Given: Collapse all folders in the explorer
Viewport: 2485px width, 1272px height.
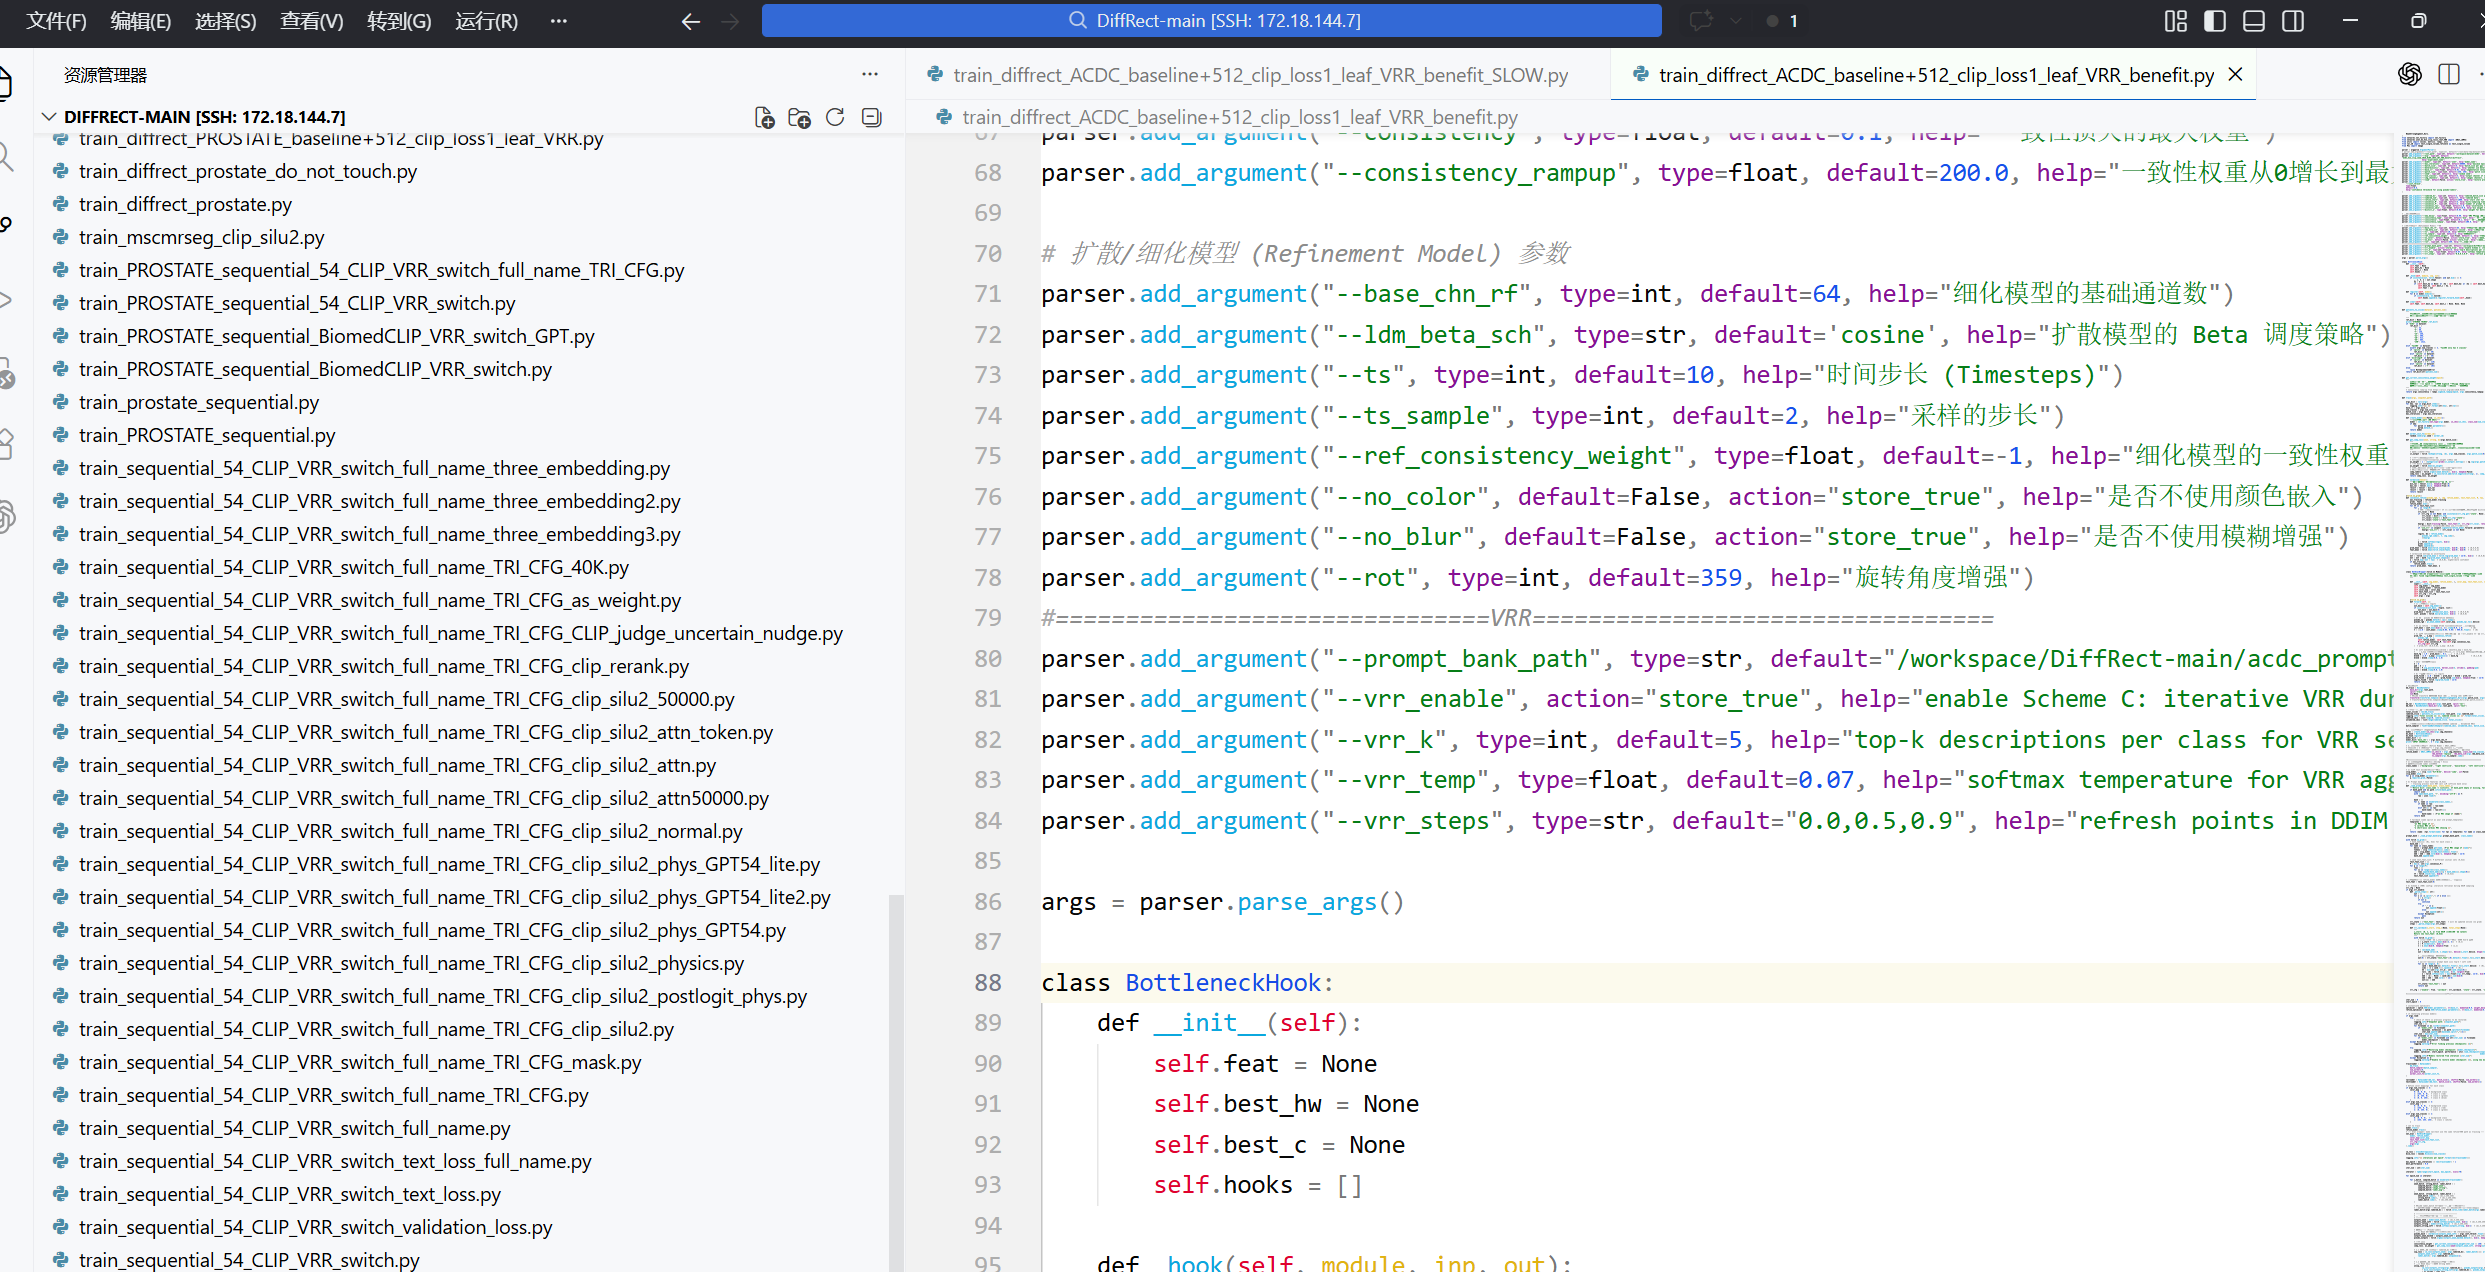Looking at the screenshot, I should 871,117.
